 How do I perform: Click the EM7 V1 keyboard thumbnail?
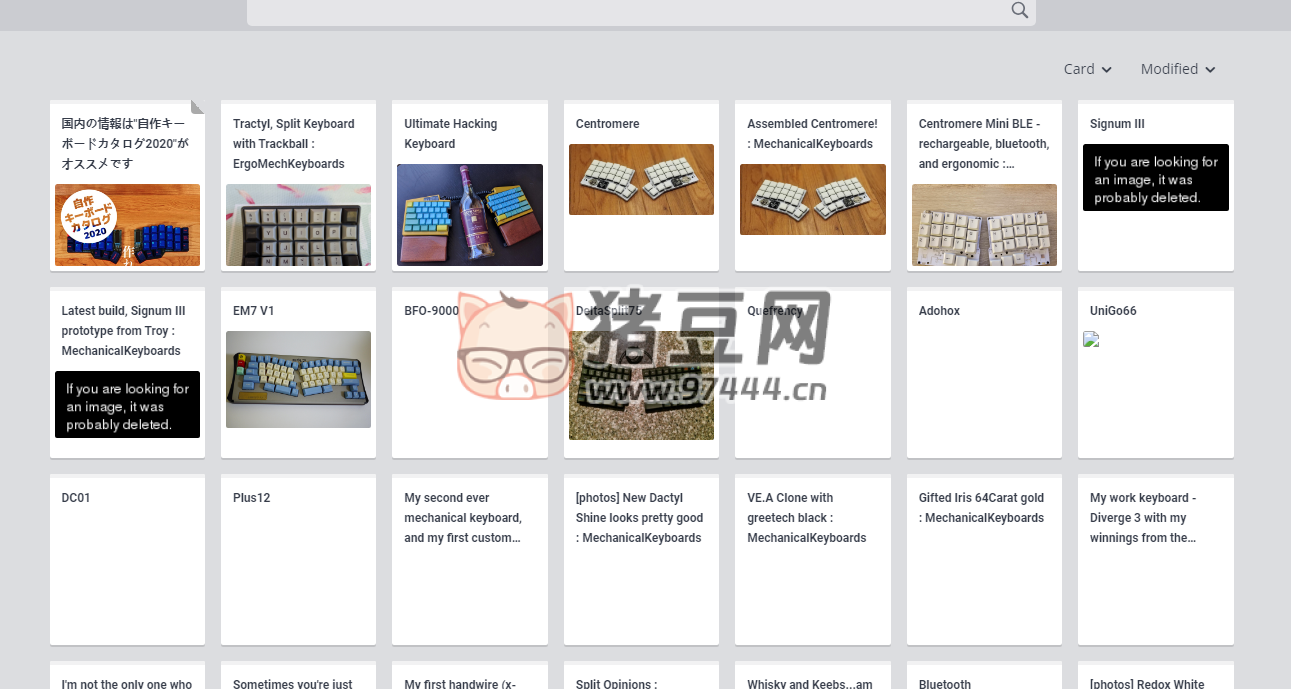298,379
